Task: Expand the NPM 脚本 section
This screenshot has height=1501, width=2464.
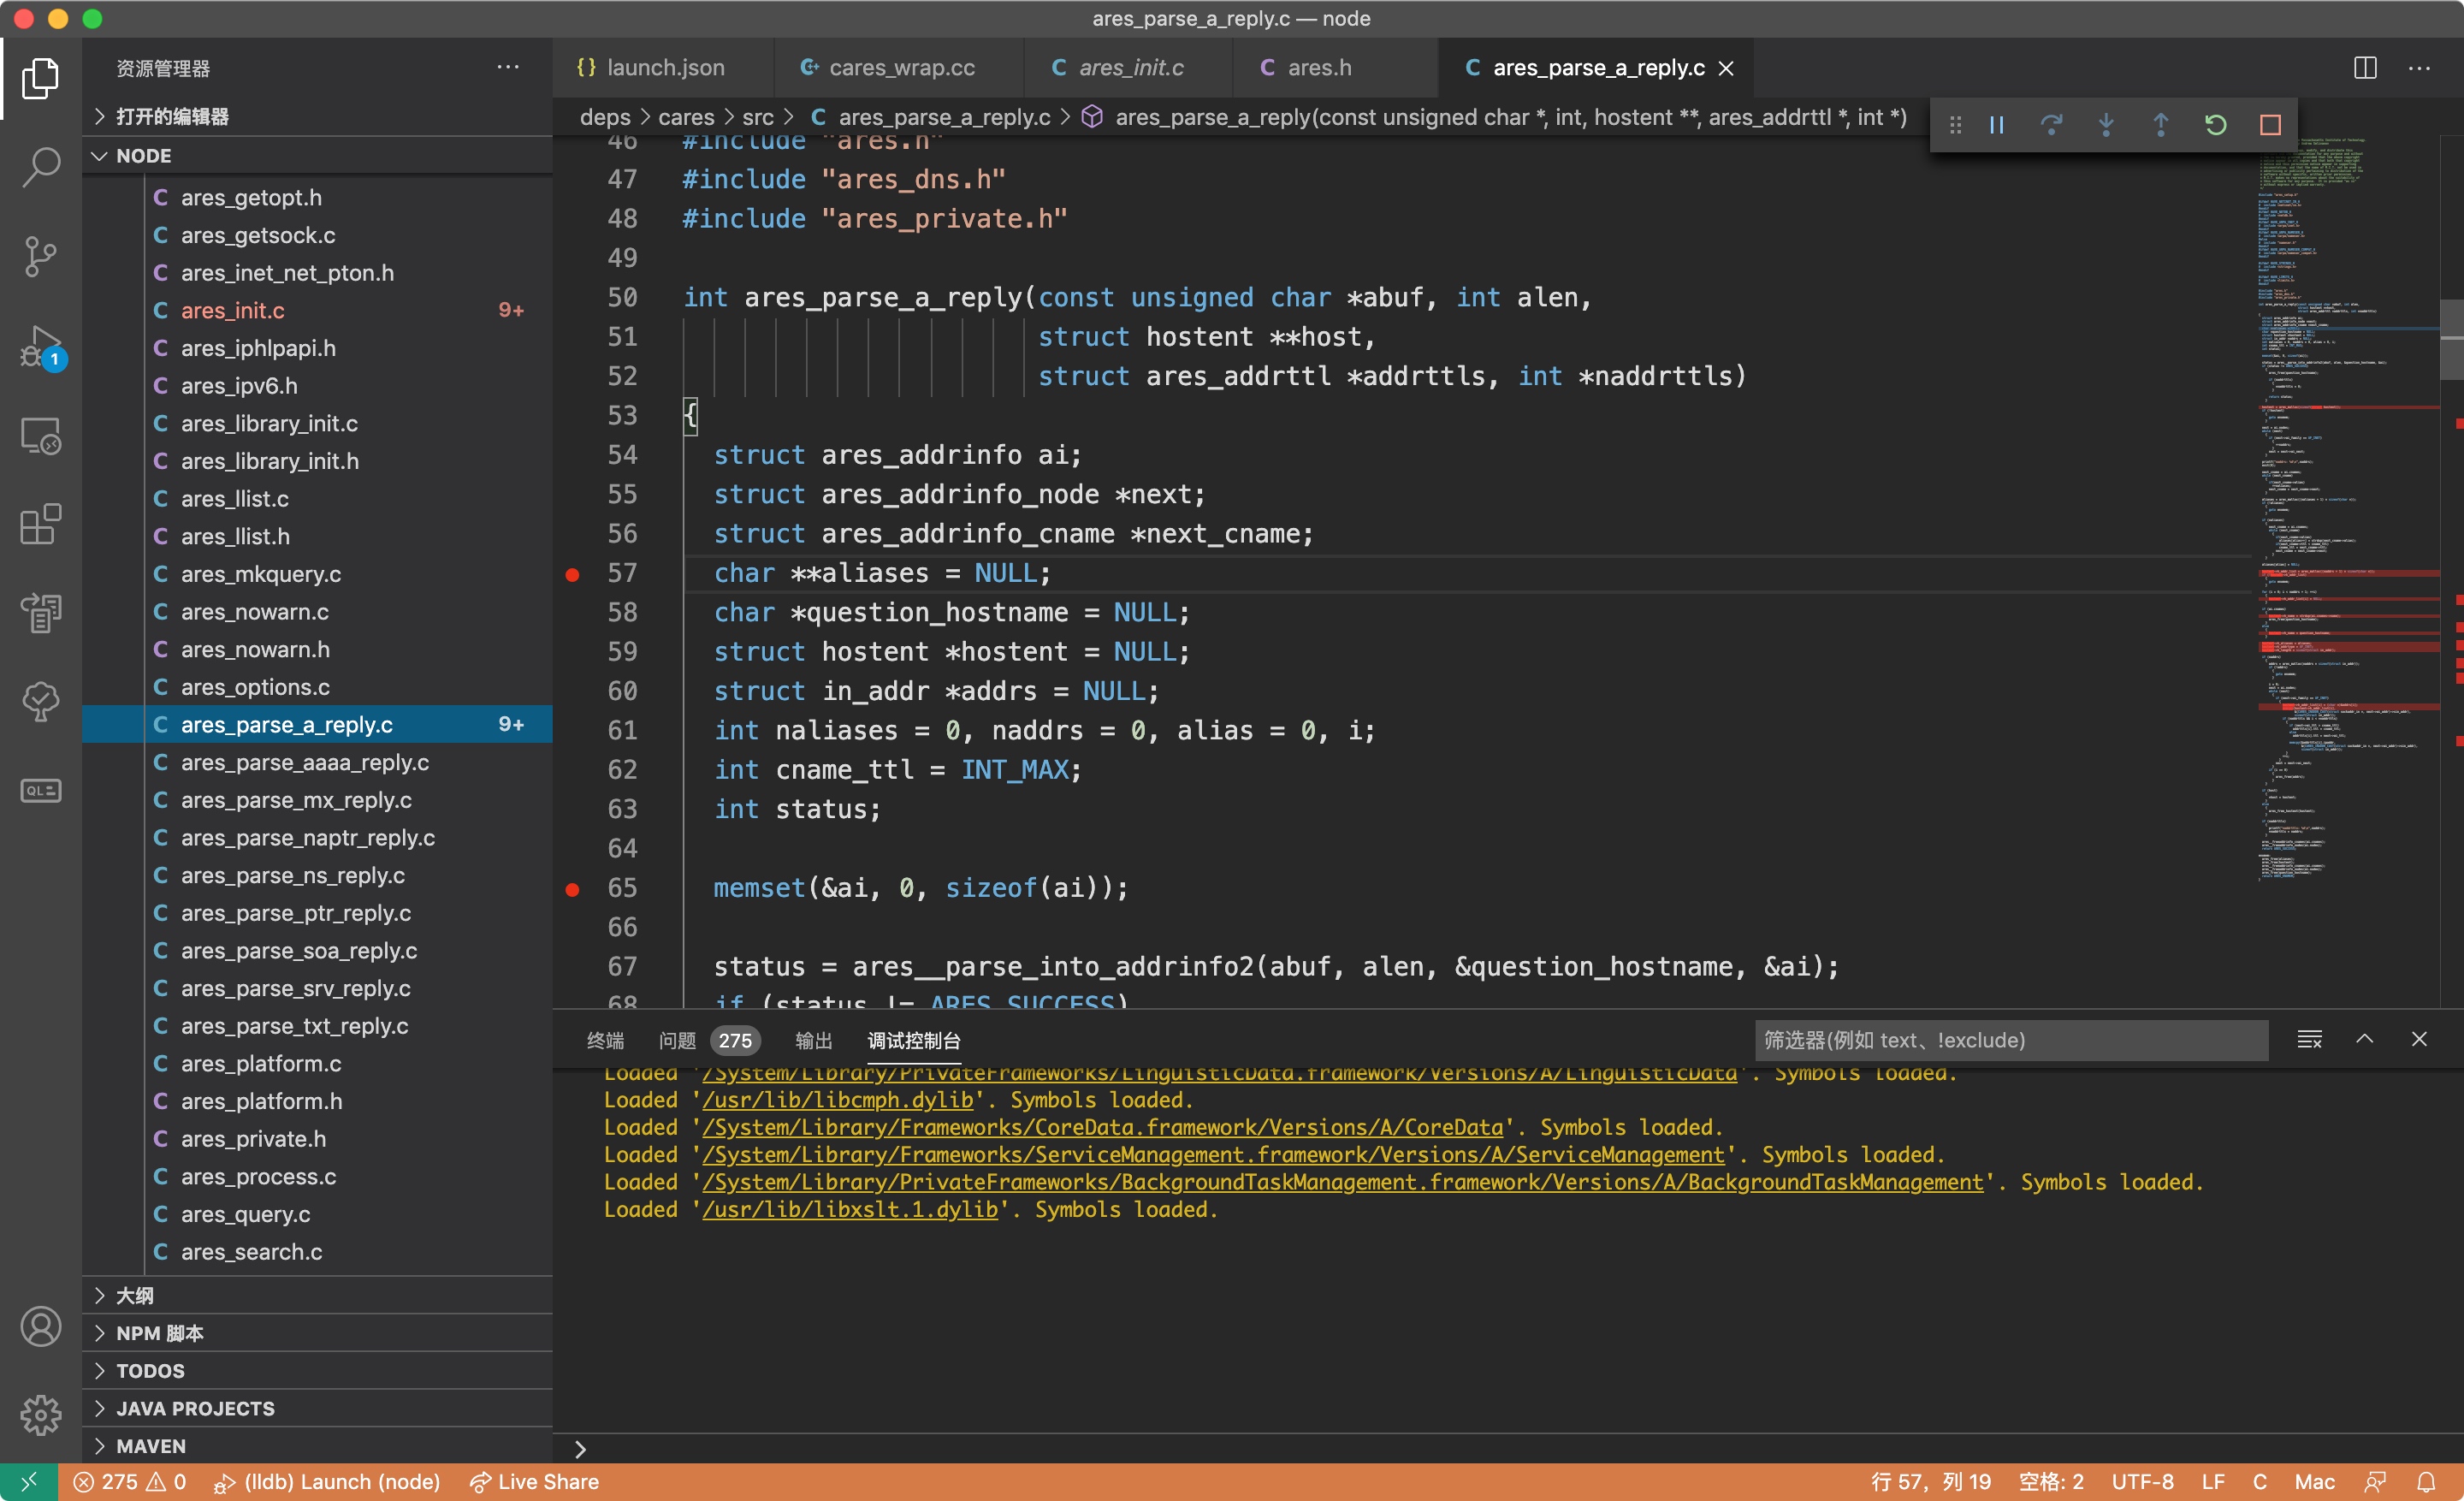Action: 317,1332
